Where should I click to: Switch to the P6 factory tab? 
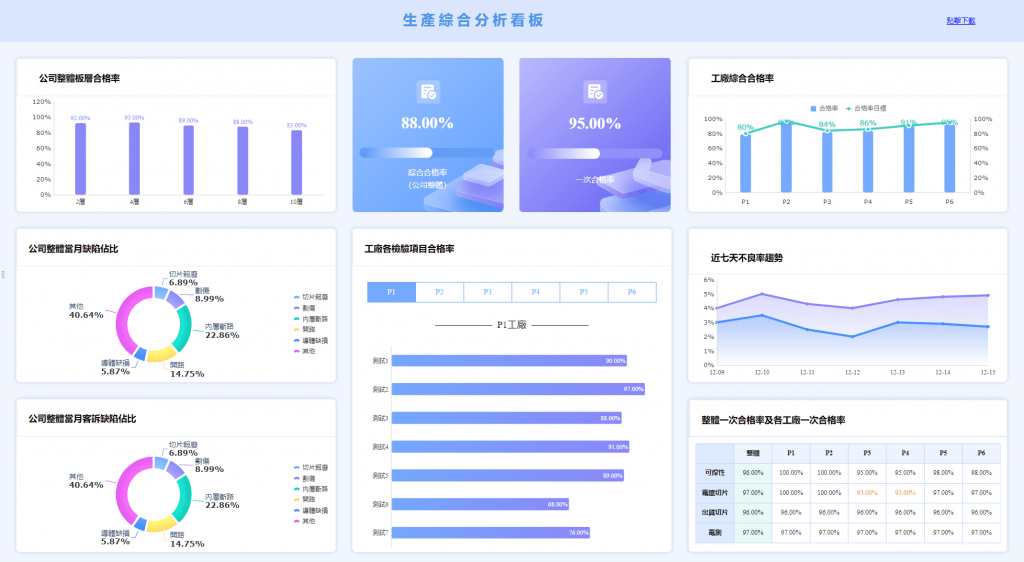632,292
